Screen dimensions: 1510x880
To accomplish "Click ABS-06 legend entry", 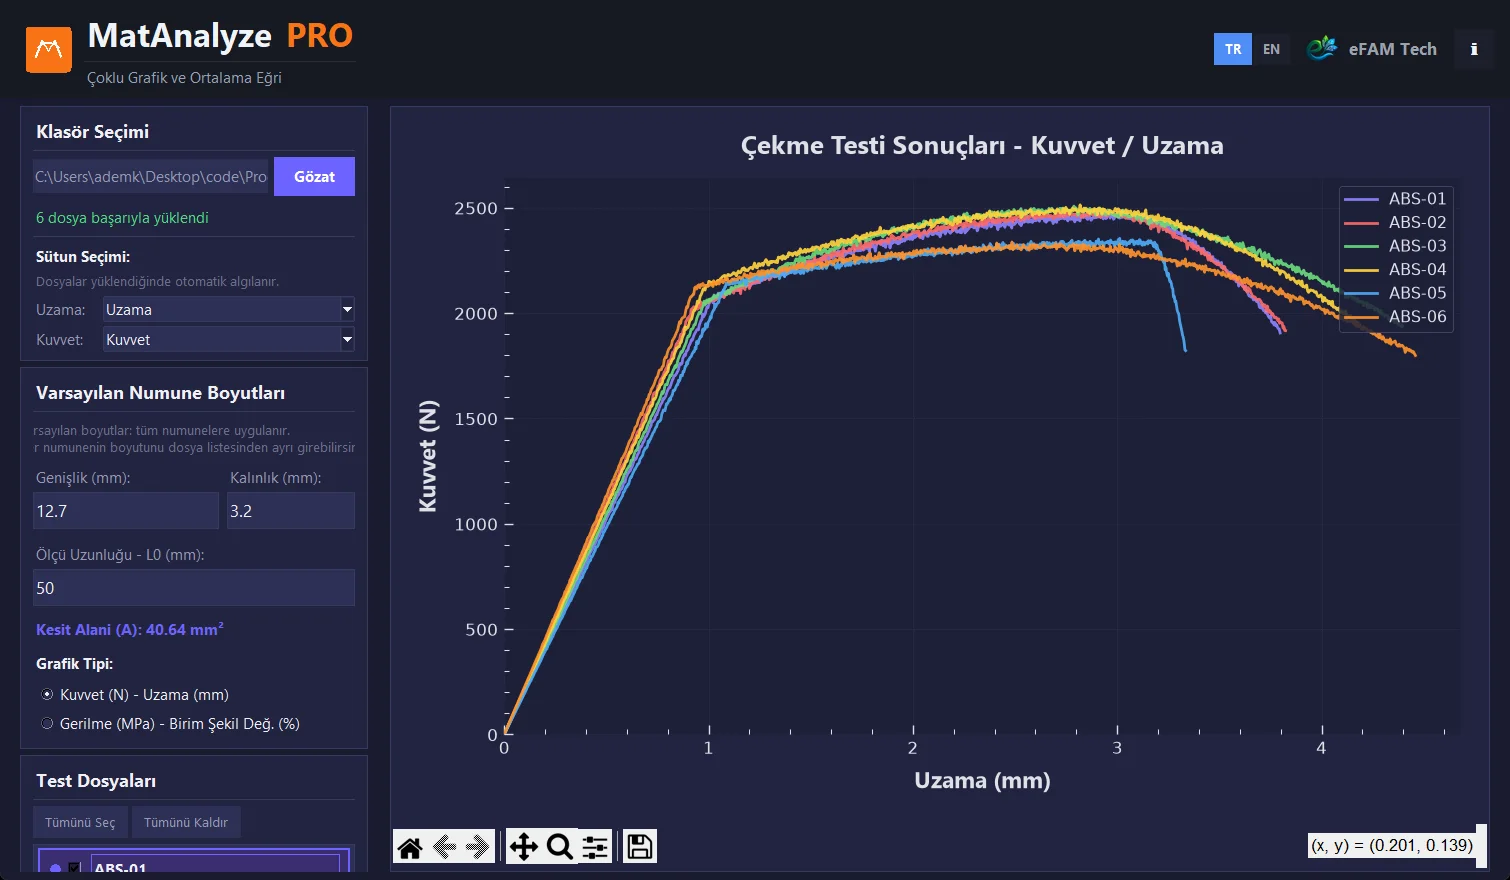I will click(x=1396, y=316).
